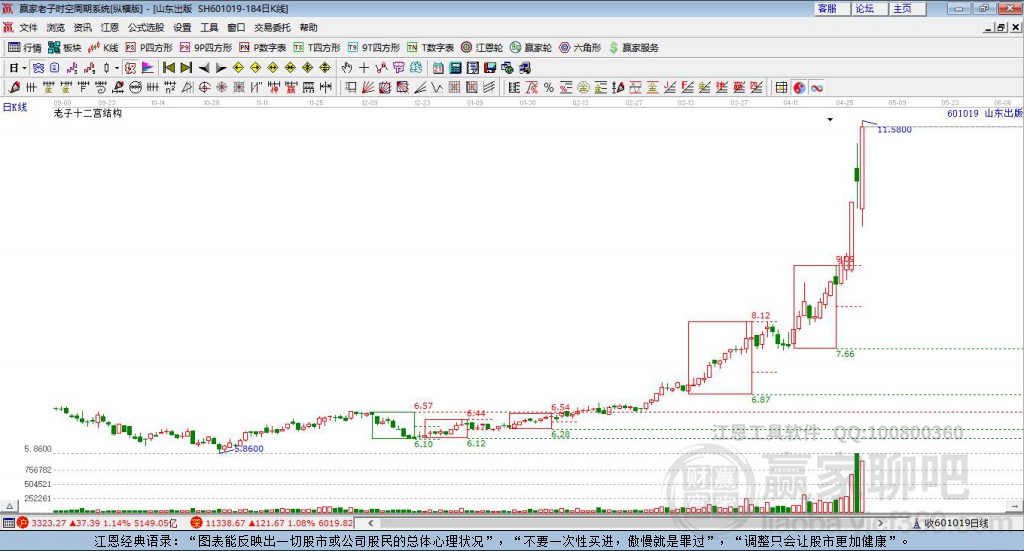
Task: Open the 公式选股 menu
Action: point(146,27)
